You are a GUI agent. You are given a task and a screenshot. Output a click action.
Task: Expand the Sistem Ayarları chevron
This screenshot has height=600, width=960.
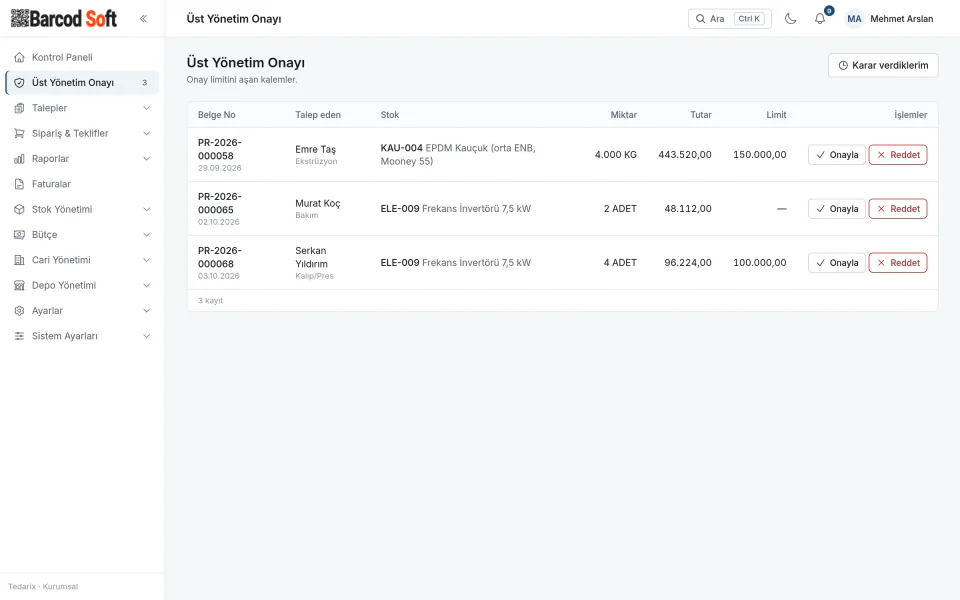(146, 336)
